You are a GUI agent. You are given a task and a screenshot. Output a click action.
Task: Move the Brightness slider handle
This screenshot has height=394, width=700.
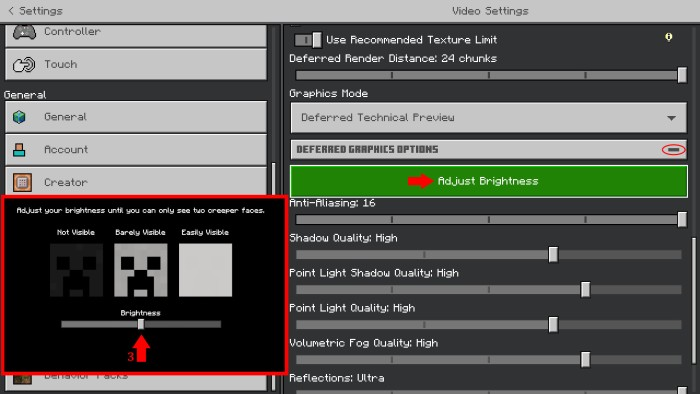(141, 324)
